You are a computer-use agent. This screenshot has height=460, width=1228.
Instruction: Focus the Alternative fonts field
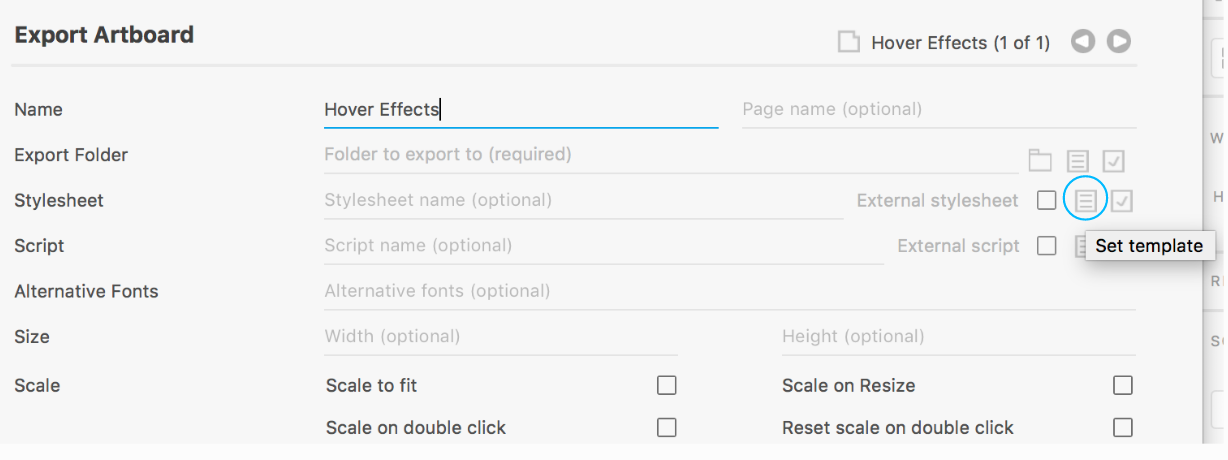click(730, 291)
